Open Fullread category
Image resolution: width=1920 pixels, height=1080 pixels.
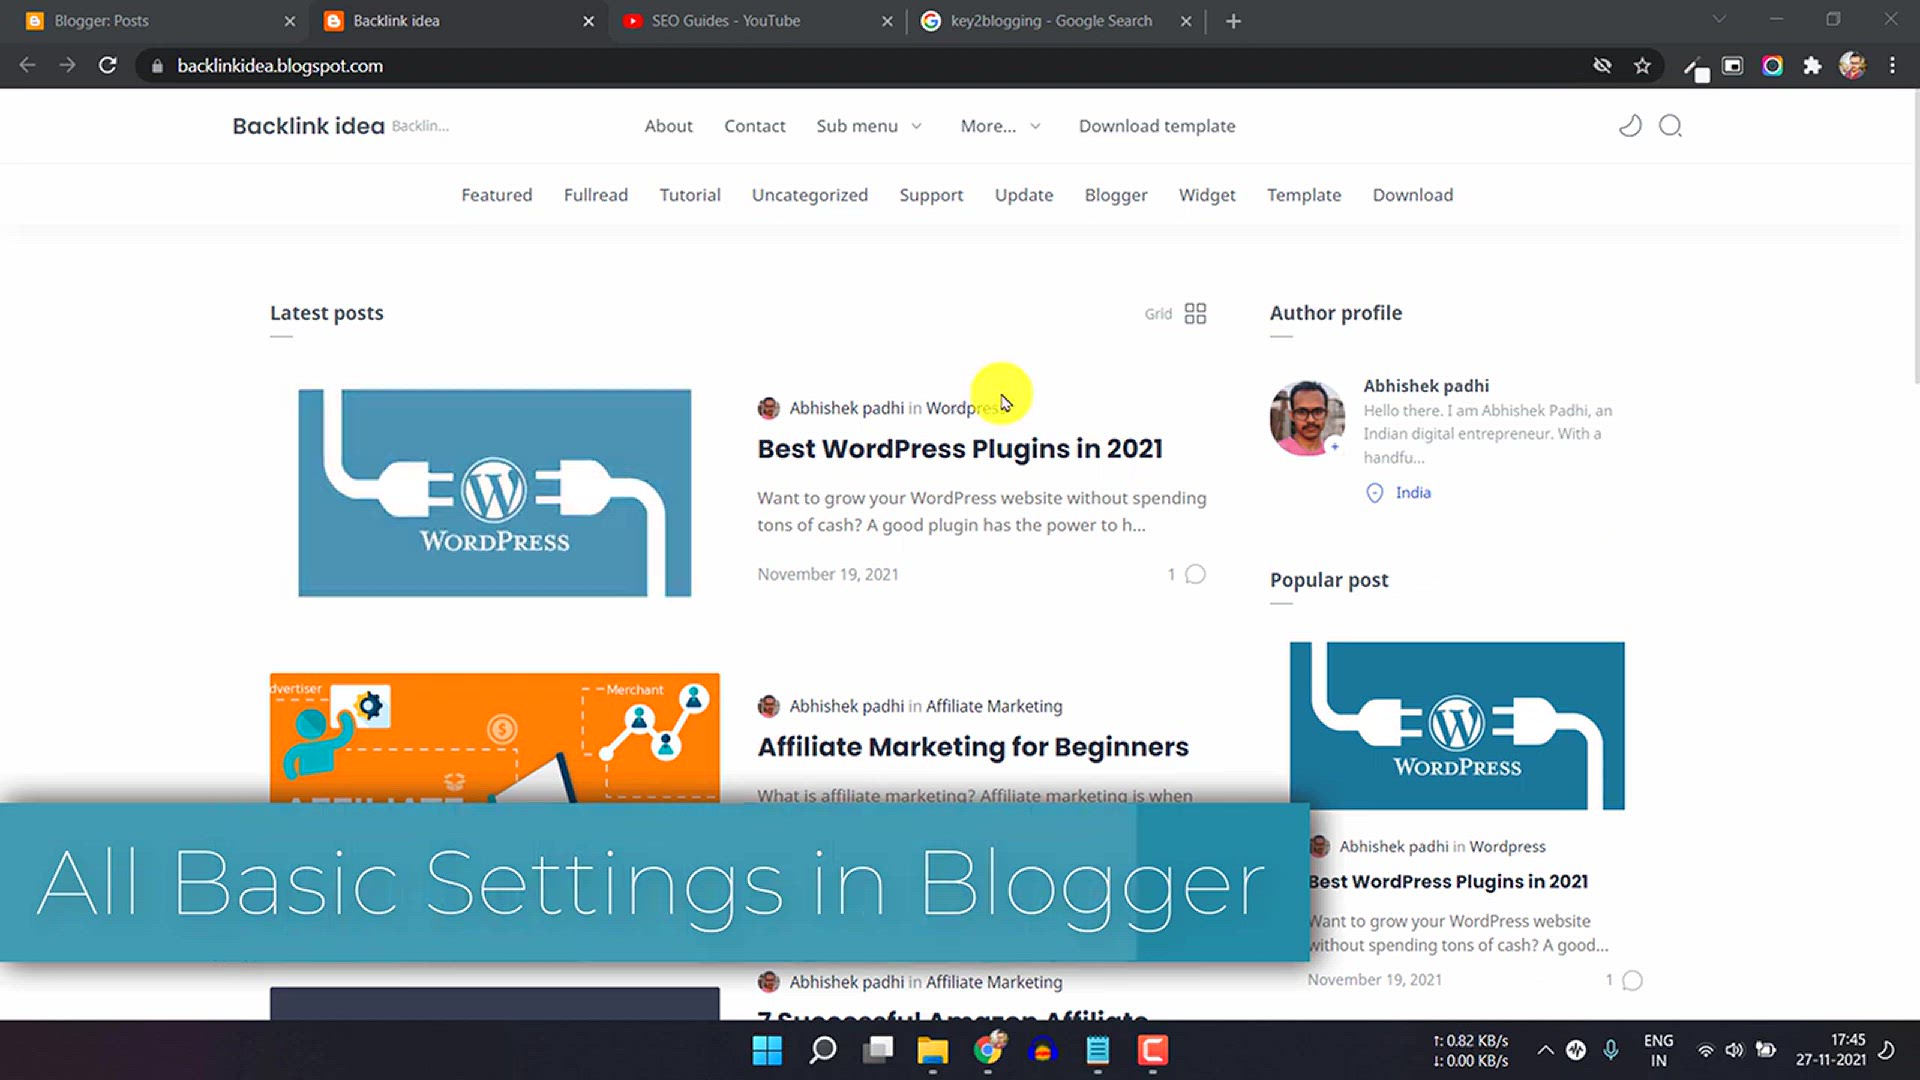click(596, 195)
